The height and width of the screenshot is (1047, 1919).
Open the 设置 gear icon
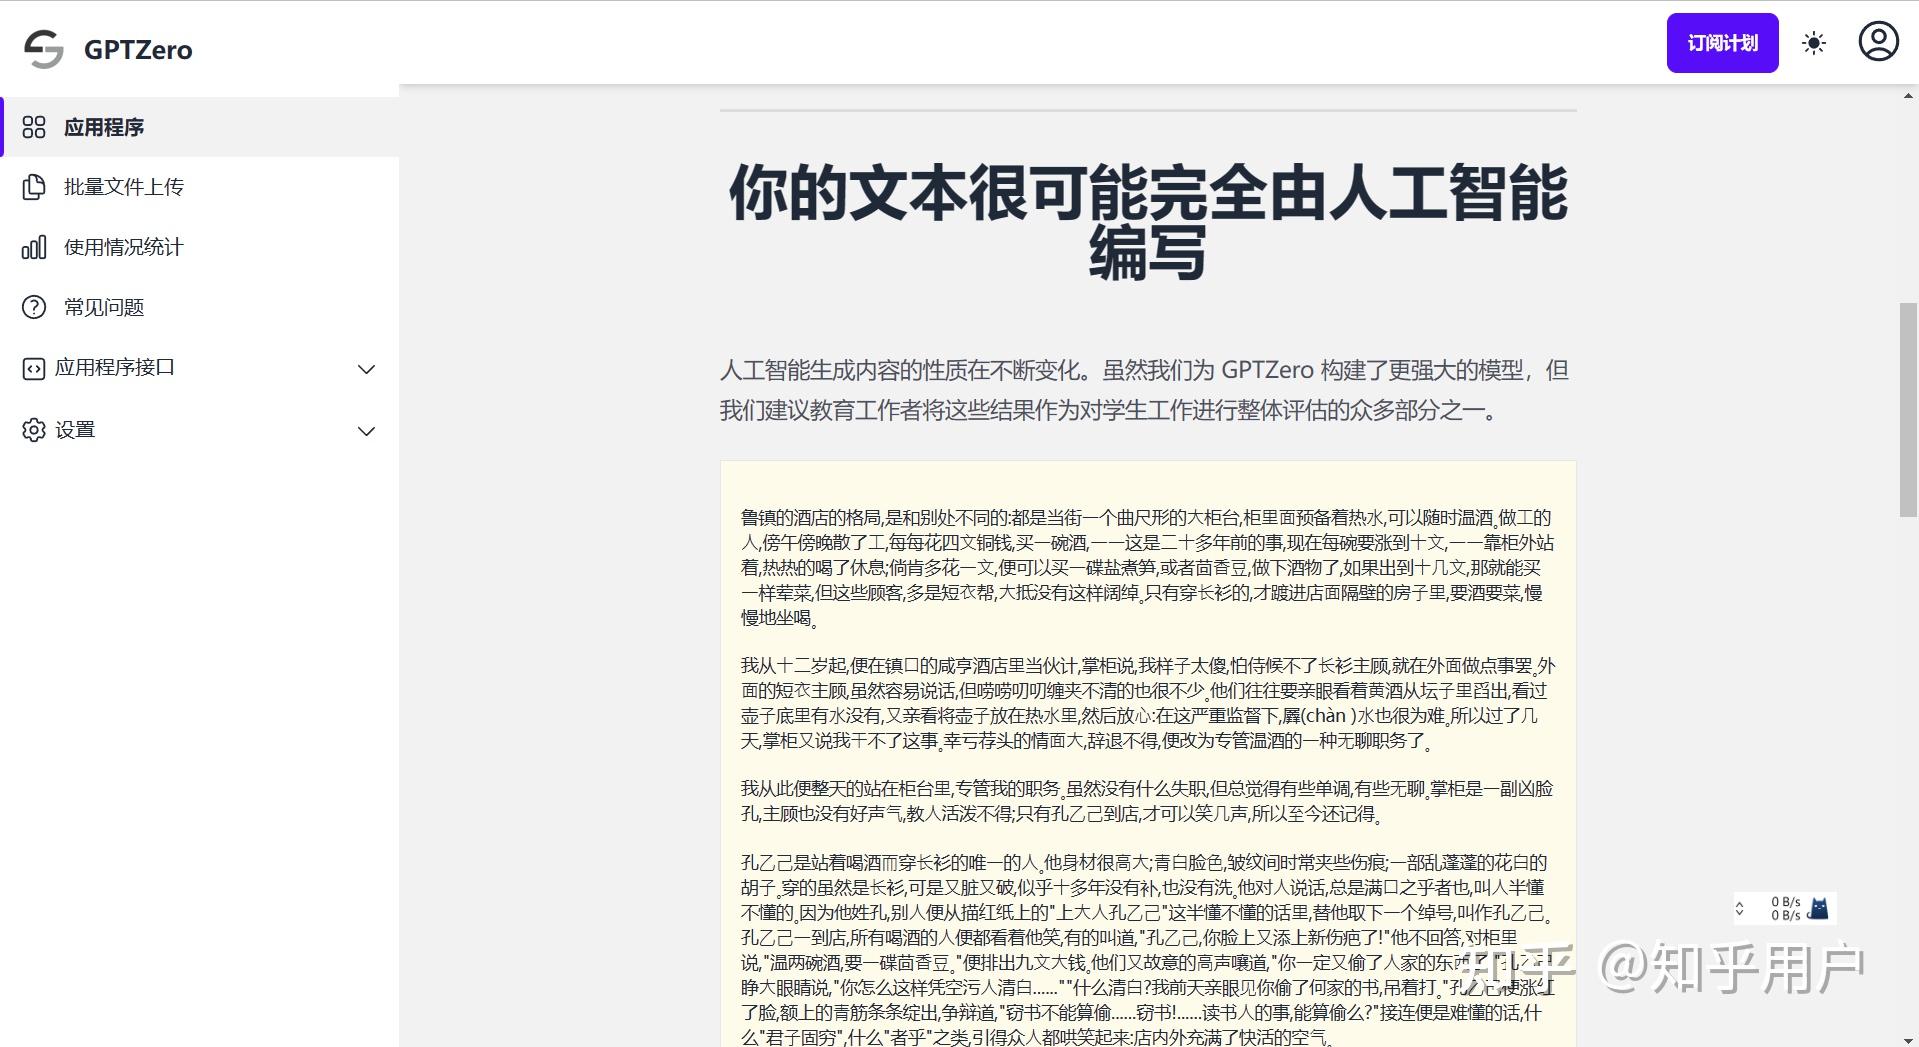(34, 429)
